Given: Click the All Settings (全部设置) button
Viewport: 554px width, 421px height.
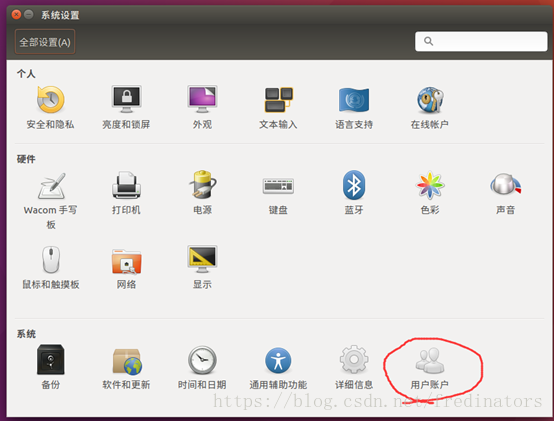Looking at the screenshot, I should pos(45,42).
